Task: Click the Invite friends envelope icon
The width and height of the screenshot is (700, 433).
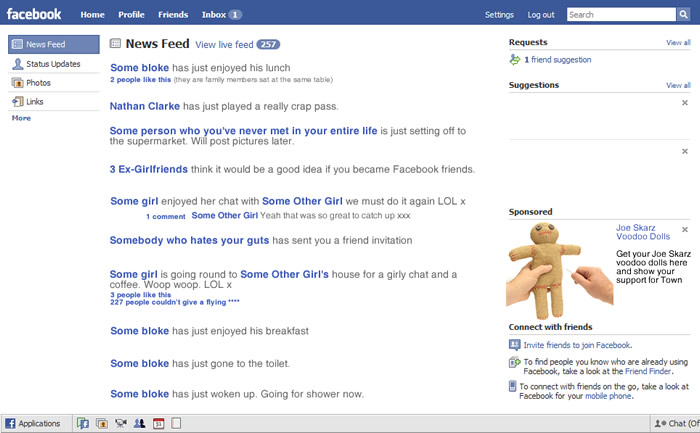Action: click(514, 345)
